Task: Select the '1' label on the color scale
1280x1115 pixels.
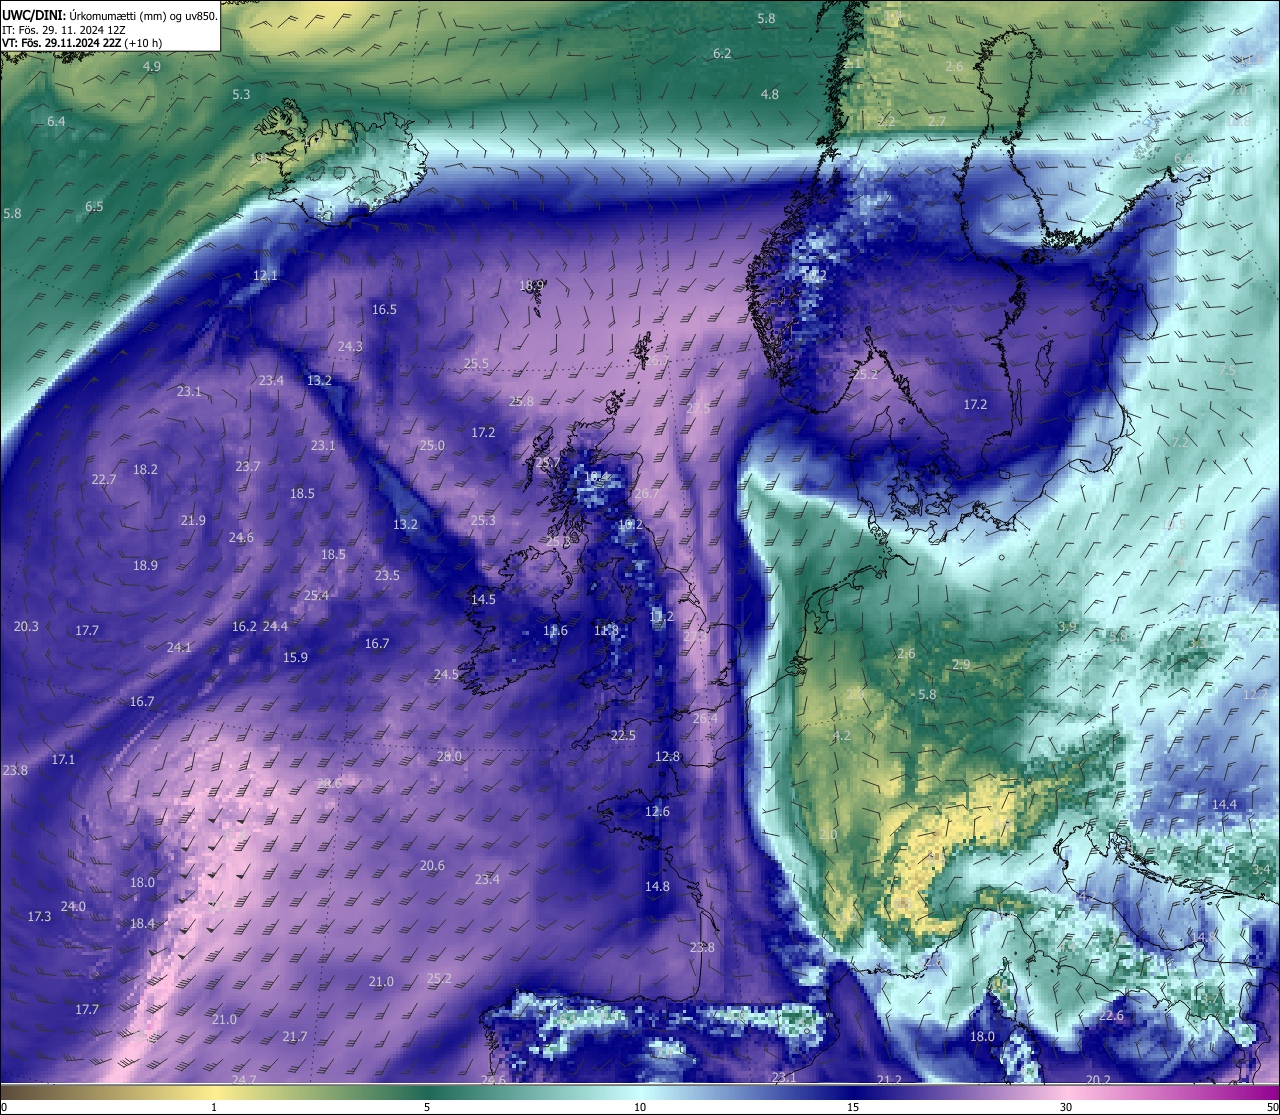Action: (x=214, y=1107)
